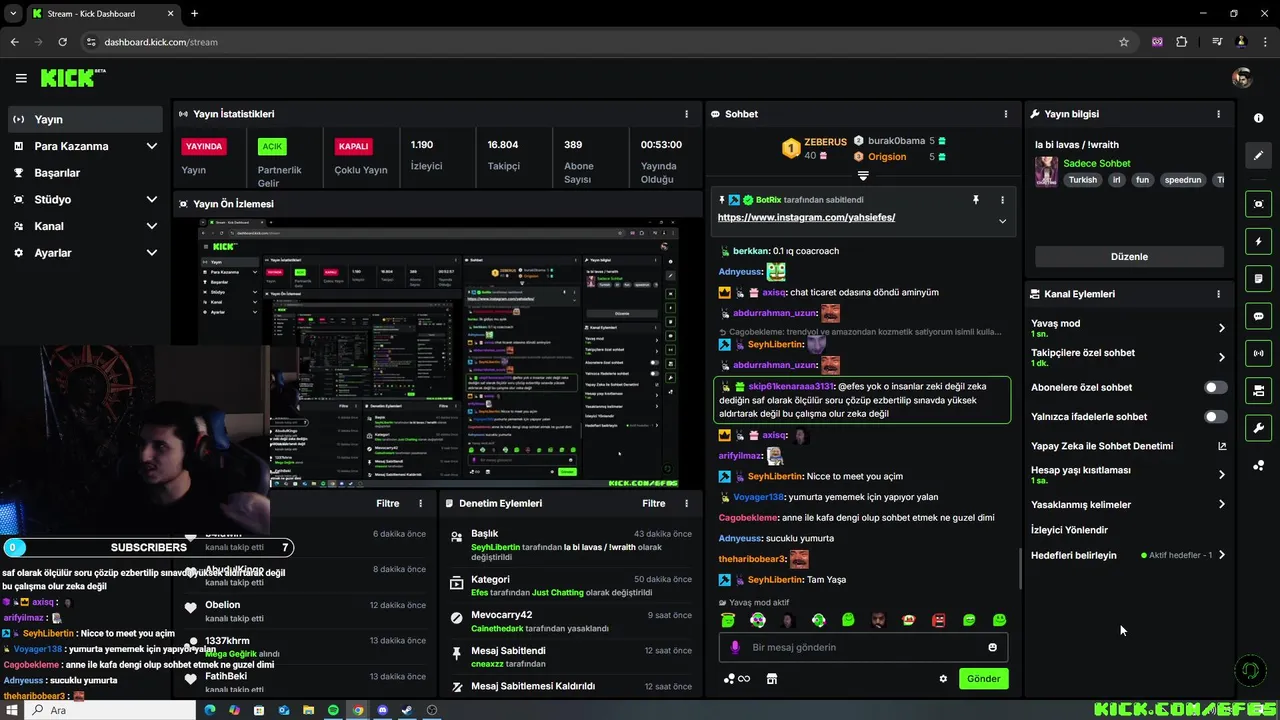The width and height of the screenshot is (1280, 720).
Task: Open Sohbet panel three-dot menu
Action: coord(1006,114)
